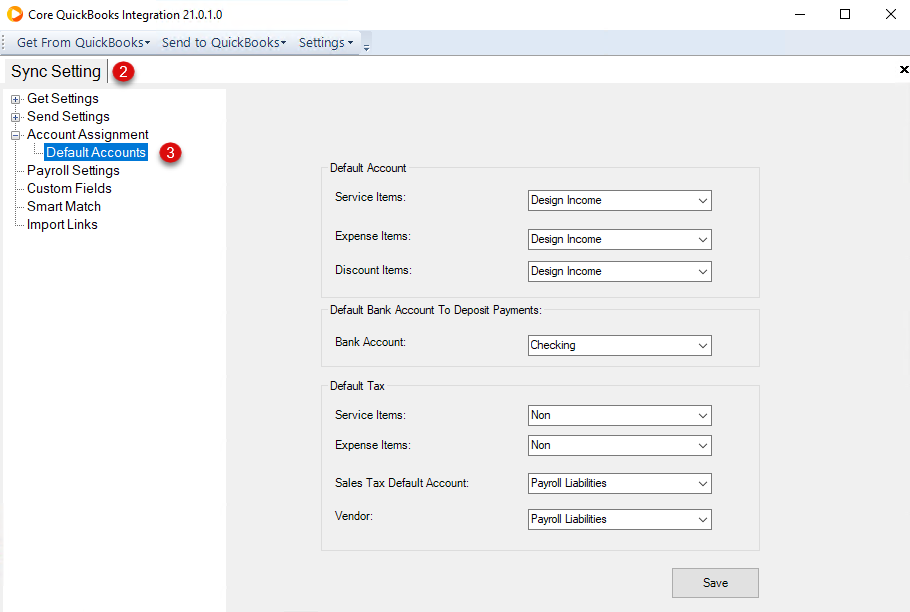The width and height of the screenshot is (910, 612).
Task: Click the Default Bank Account To Deposit Payments label
Action: coord(435,310)
